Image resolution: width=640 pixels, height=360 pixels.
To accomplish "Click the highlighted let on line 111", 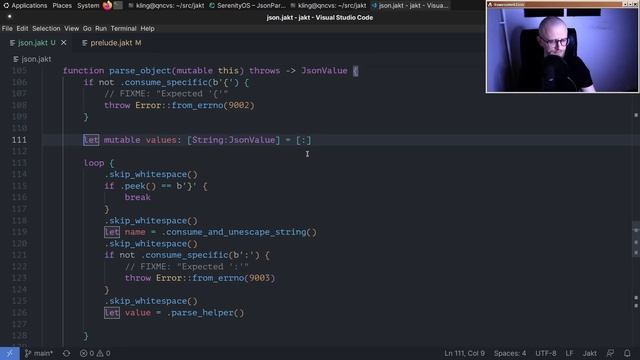I will 91,140.
